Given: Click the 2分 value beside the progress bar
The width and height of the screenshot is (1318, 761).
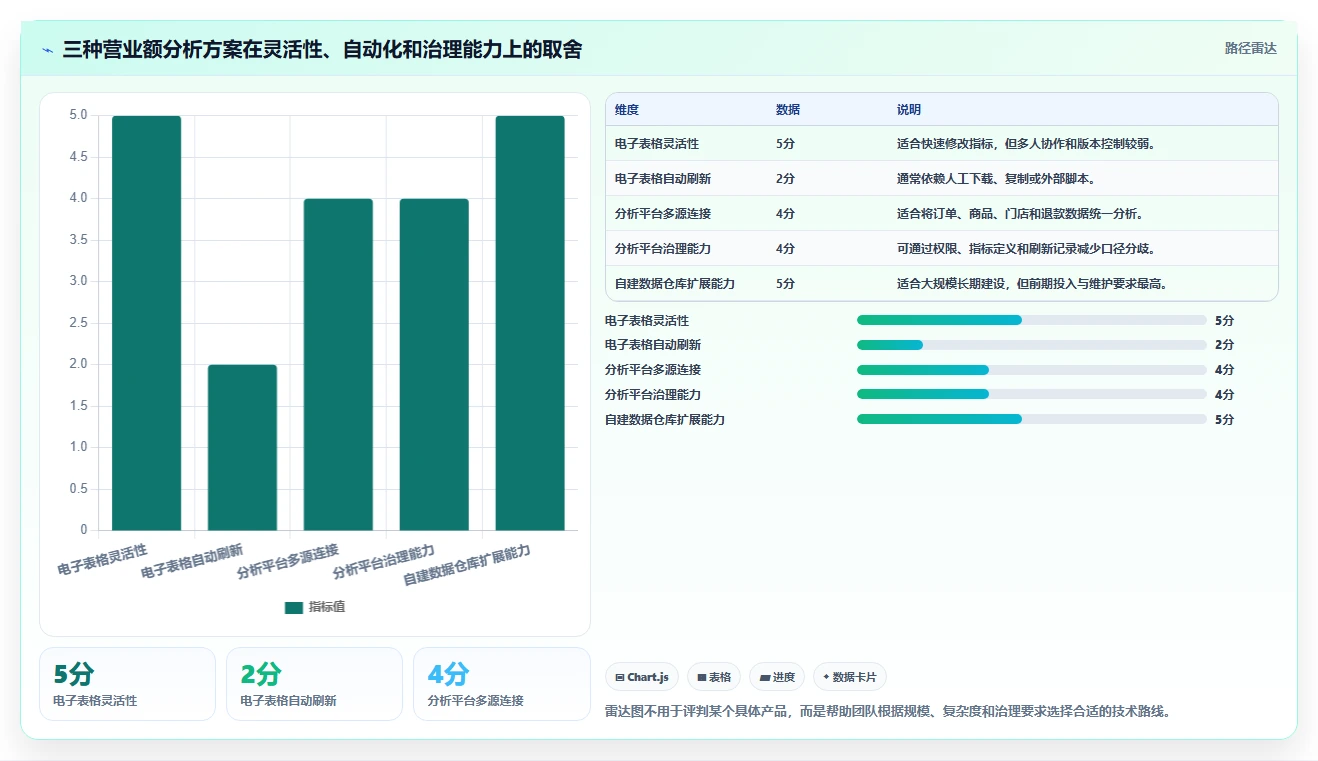Looking at the screenshot, I should pos(1224,345).
